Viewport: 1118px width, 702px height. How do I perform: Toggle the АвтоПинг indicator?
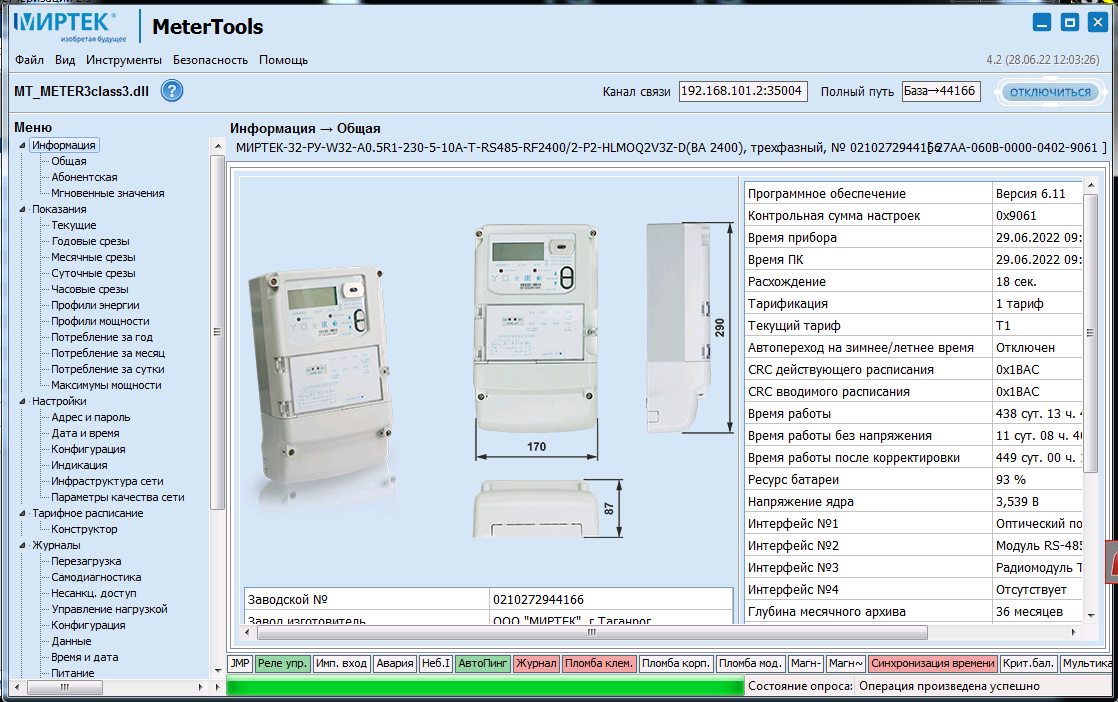(x=483, y=663)
